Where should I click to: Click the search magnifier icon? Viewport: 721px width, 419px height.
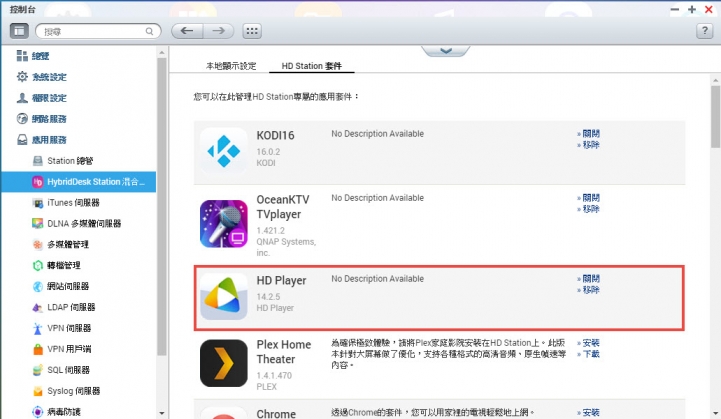coord(149,31)
